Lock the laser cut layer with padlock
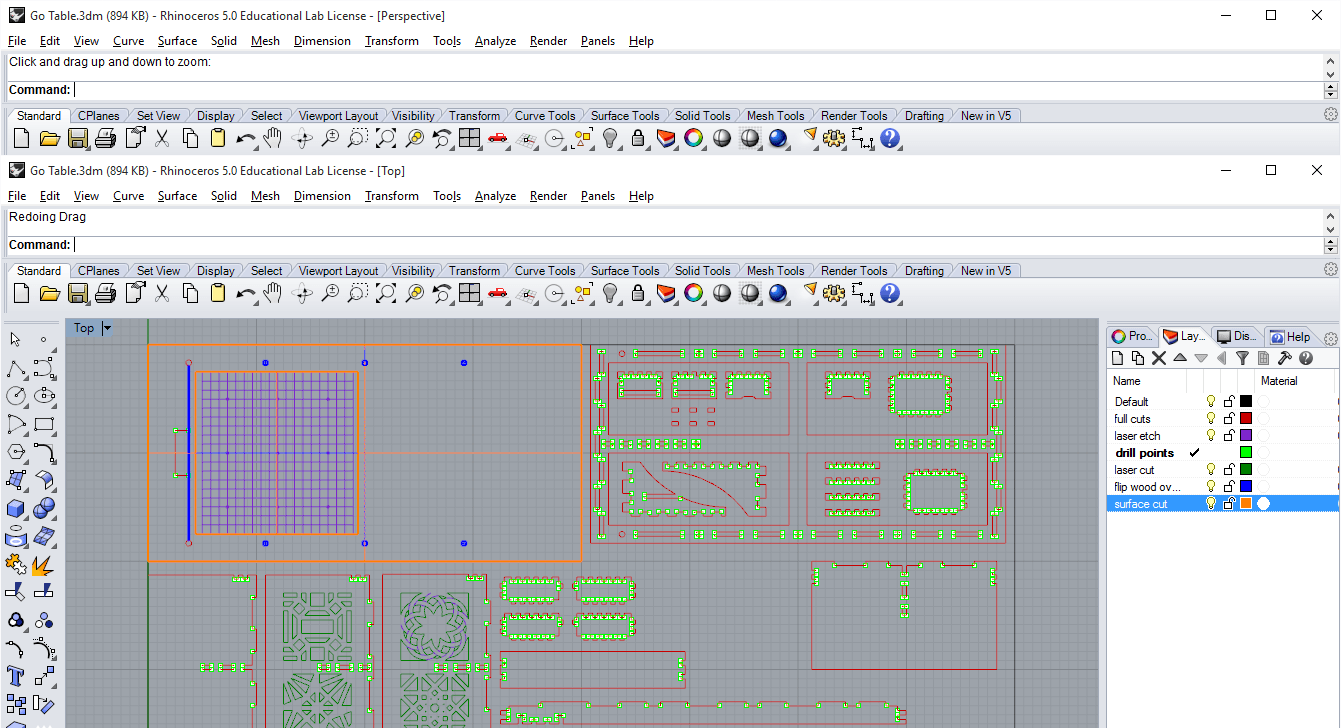Image resolution: width=1341 pixels, height=728 pixels. (x=1229, y=470)
